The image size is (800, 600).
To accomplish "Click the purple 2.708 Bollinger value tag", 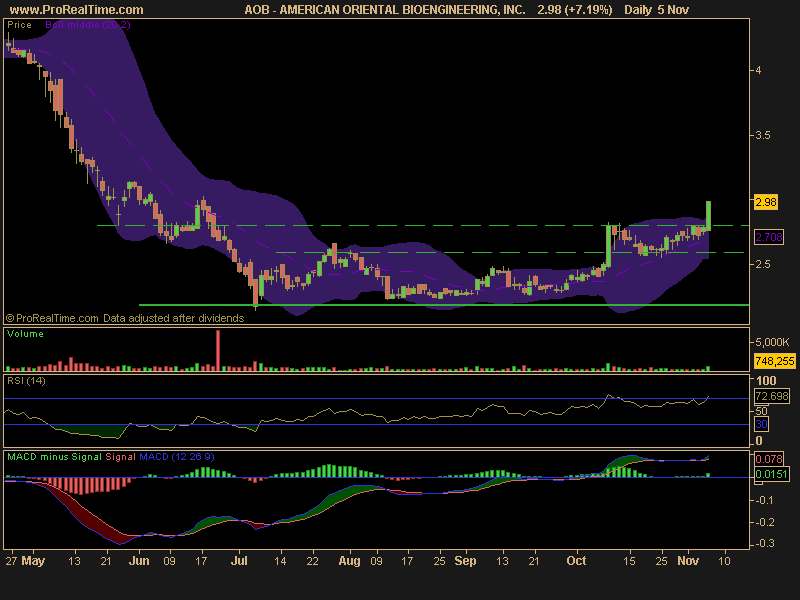I will pos(769,237).
